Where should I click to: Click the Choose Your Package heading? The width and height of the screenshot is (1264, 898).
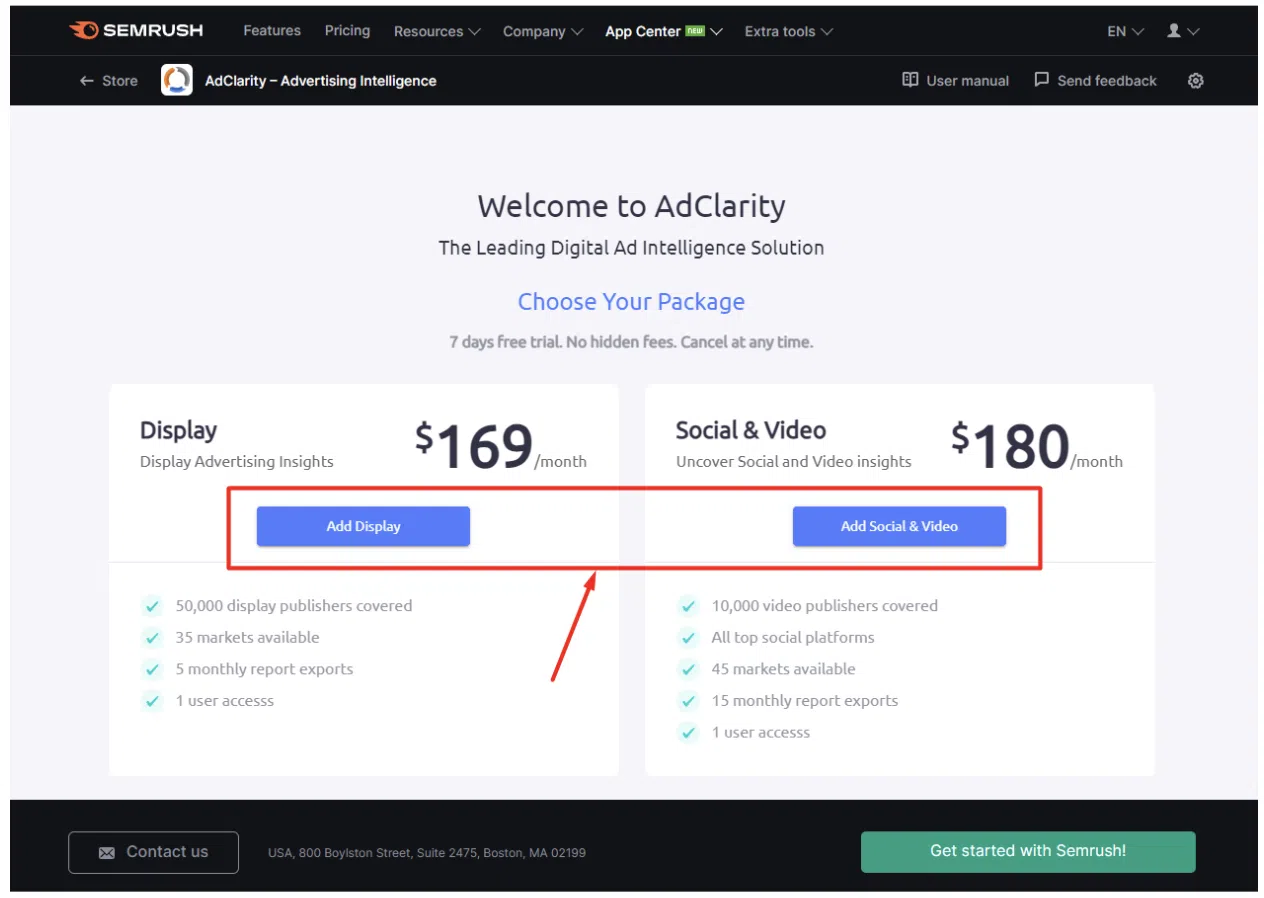[x=631, y=302]
